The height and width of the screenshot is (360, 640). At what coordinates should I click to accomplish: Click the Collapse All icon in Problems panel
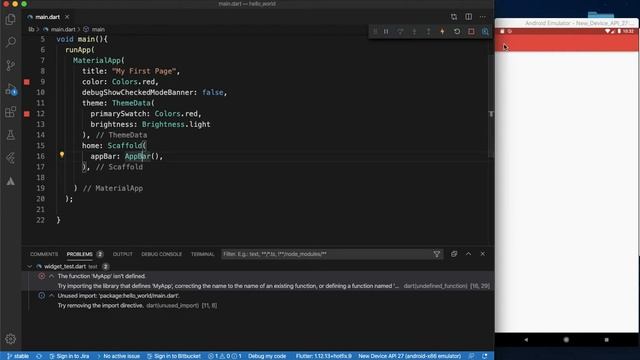point(454,254)
